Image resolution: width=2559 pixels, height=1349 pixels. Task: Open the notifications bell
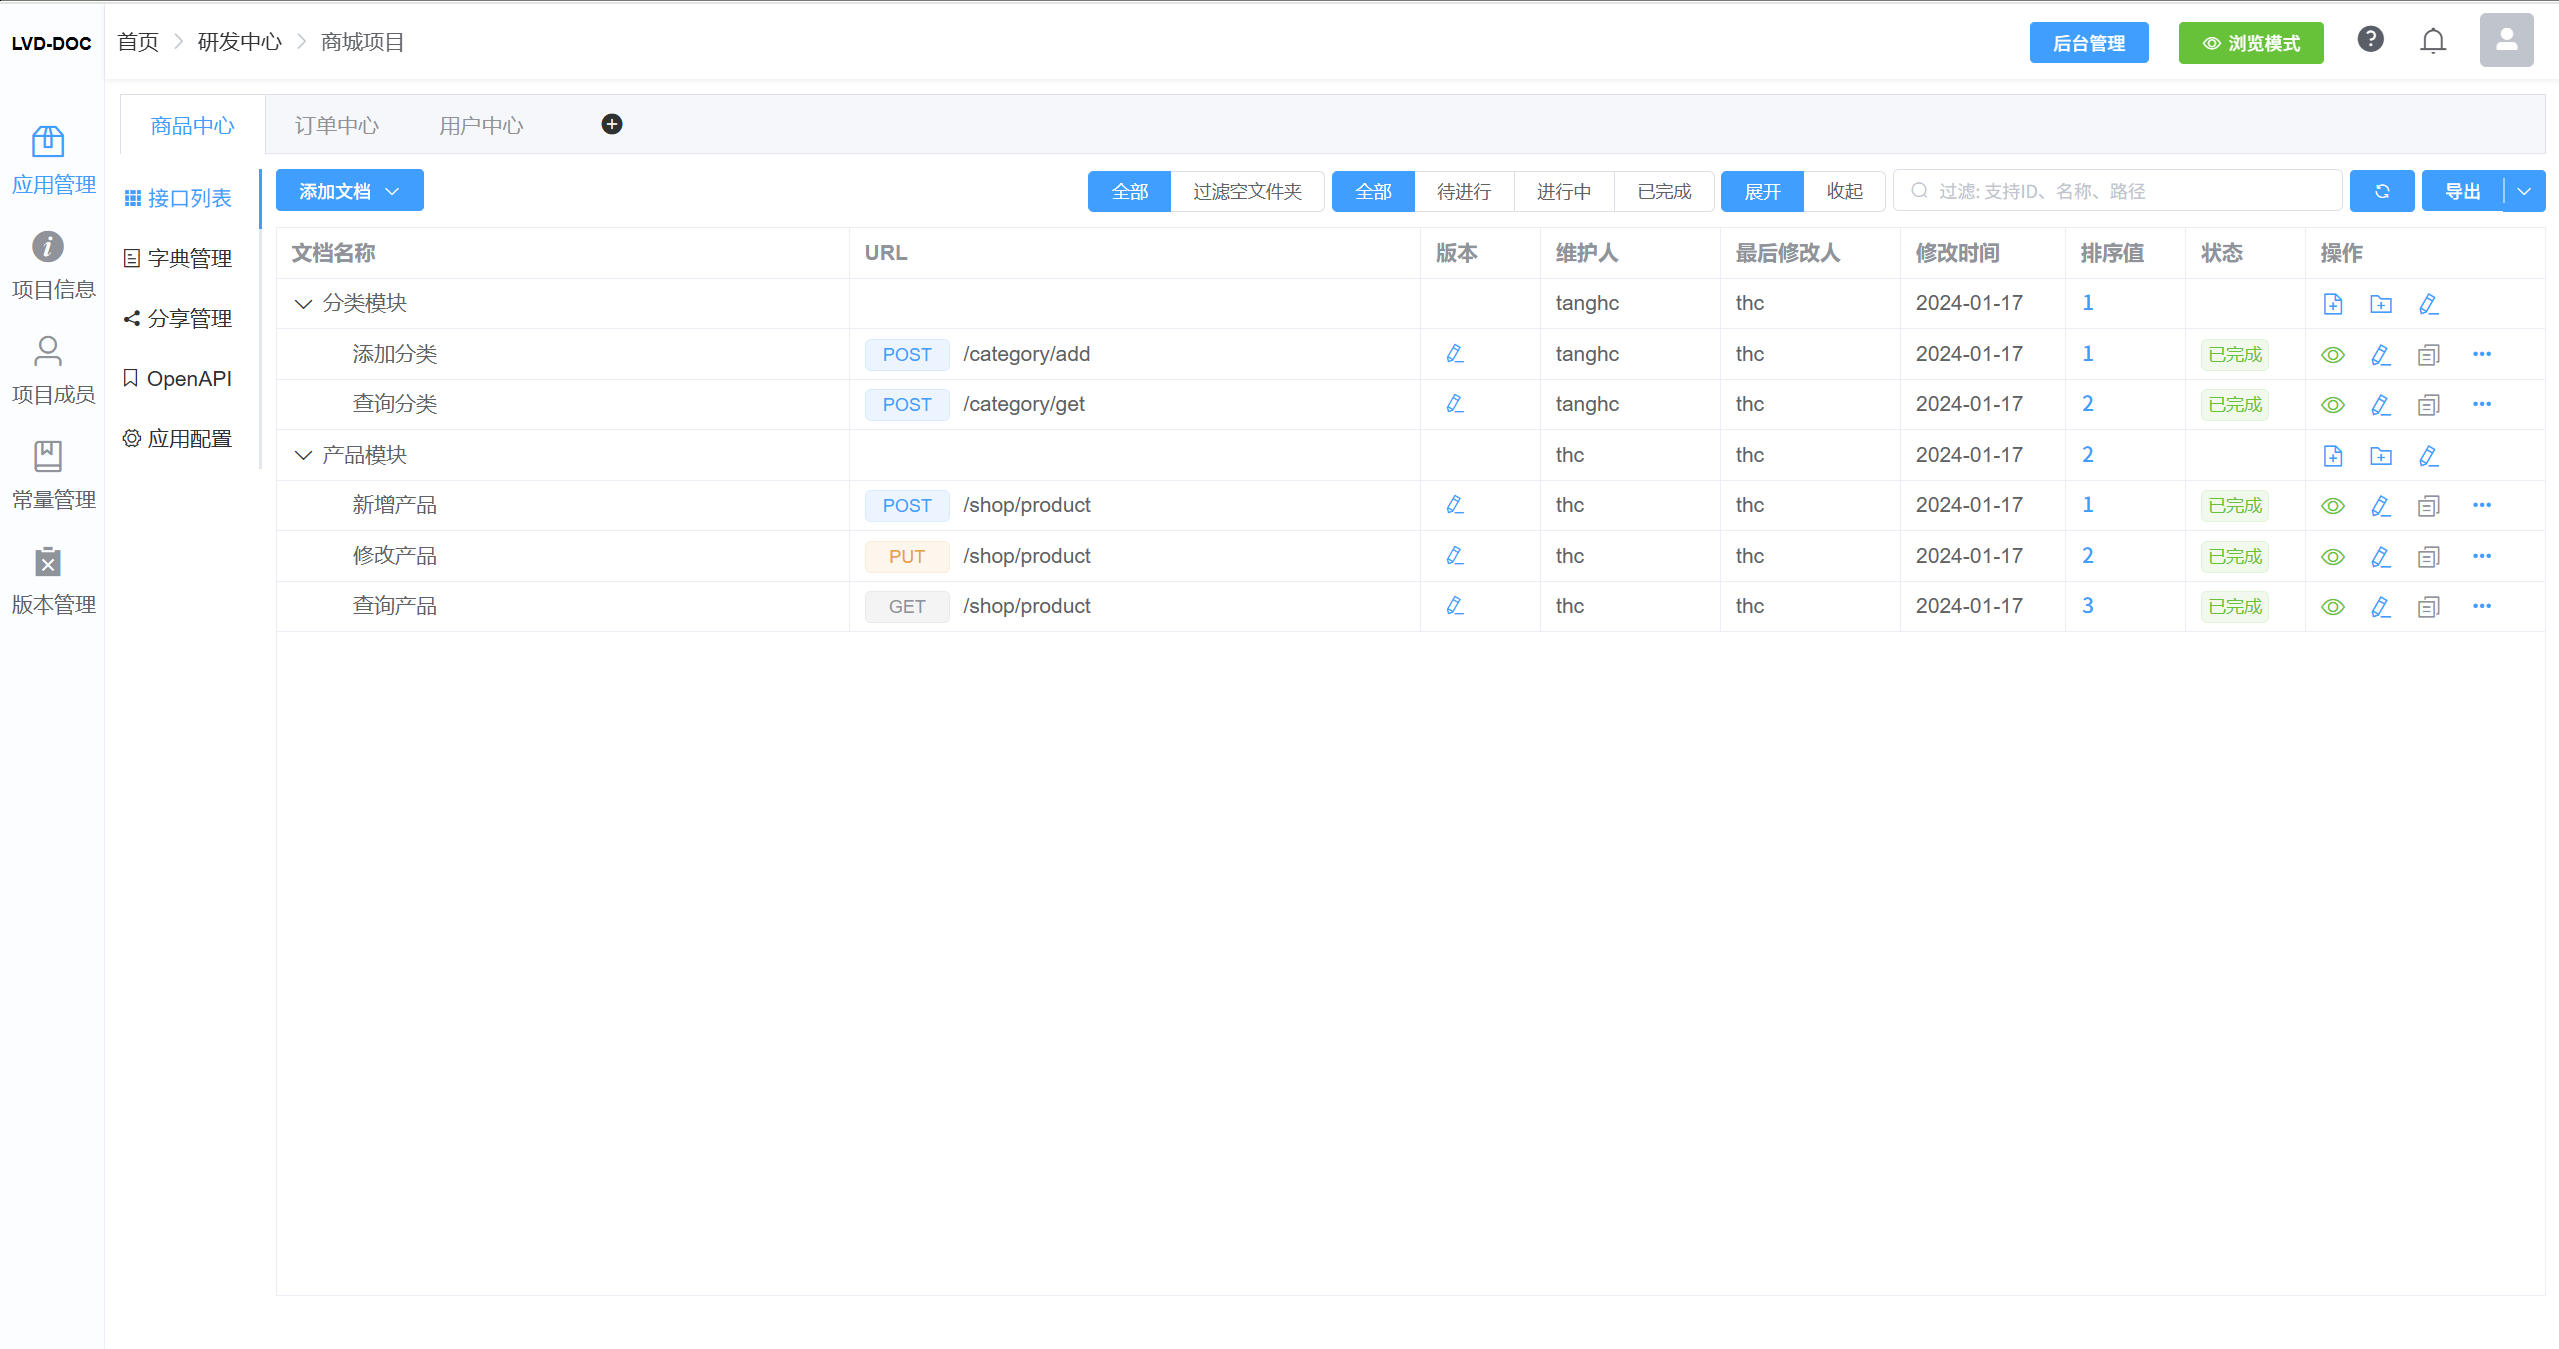2433,41
